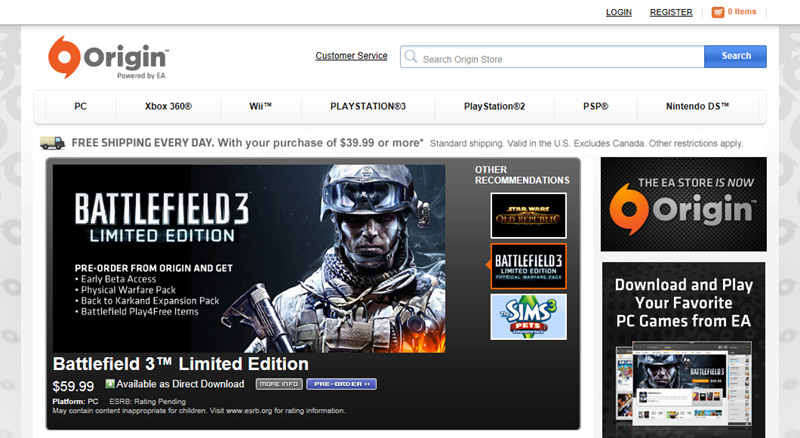Click 'FREE SHIPPING EVERY DAY' text
The width and height of the screenshot is (800, 438).
[142, 143]
